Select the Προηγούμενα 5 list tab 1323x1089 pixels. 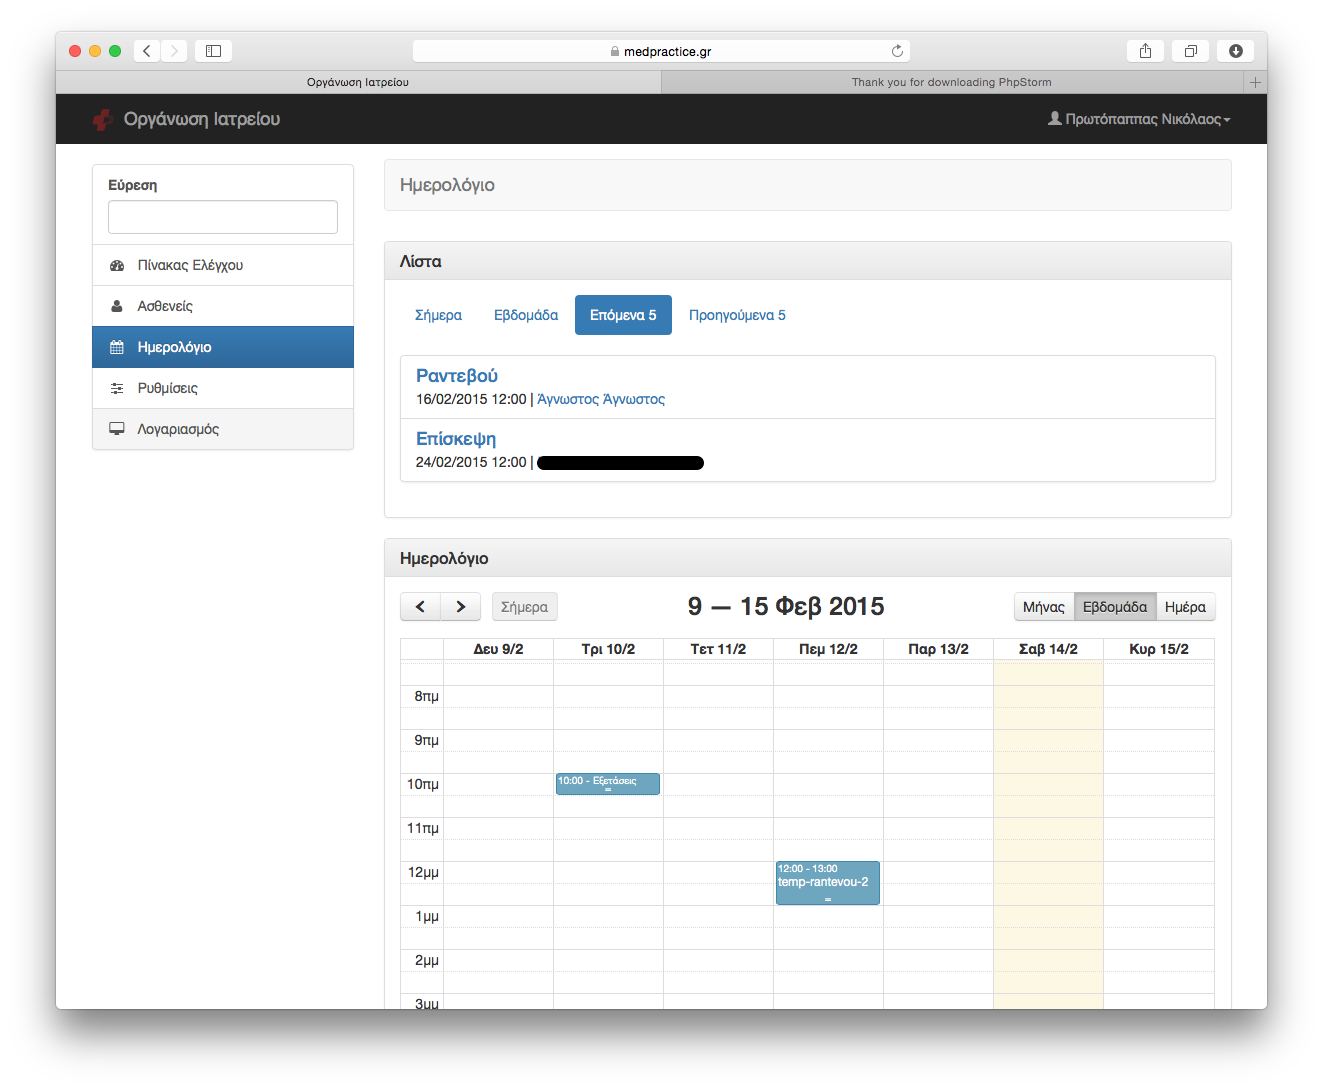pyautogui.click(x=737, y=315)
